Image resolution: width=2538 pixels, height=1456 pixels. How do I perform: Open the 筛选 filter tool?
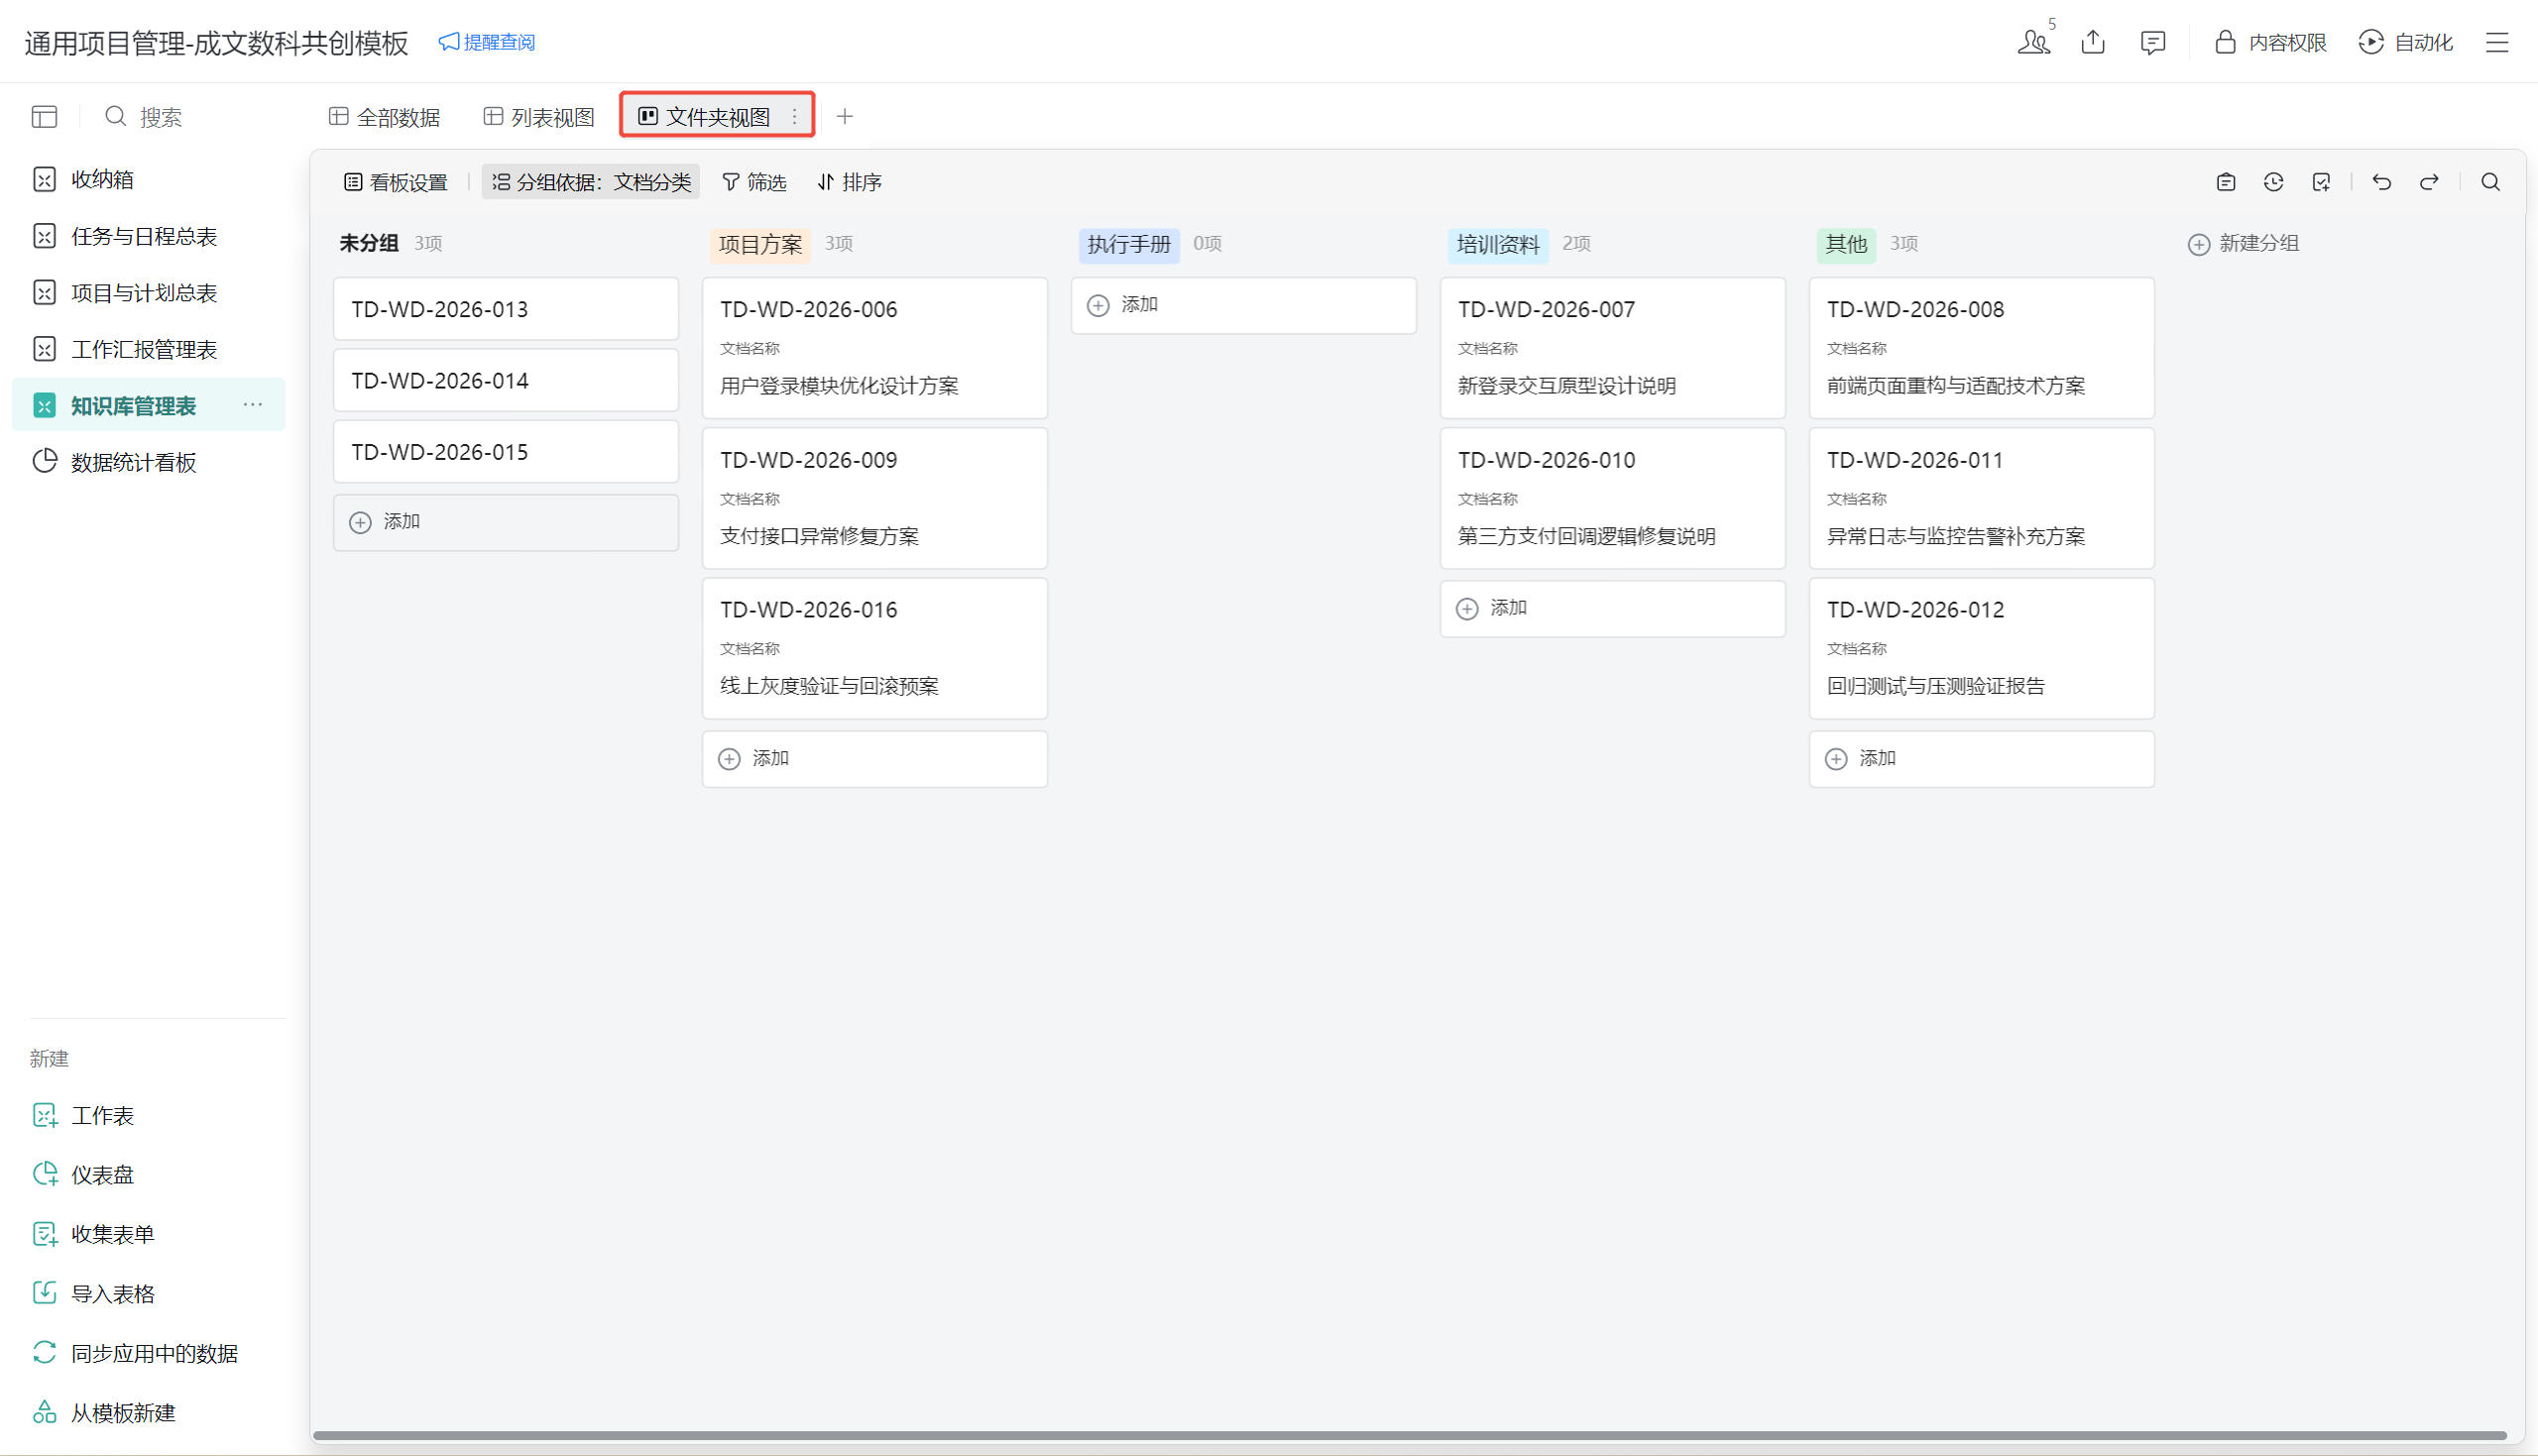pos(755,182)
